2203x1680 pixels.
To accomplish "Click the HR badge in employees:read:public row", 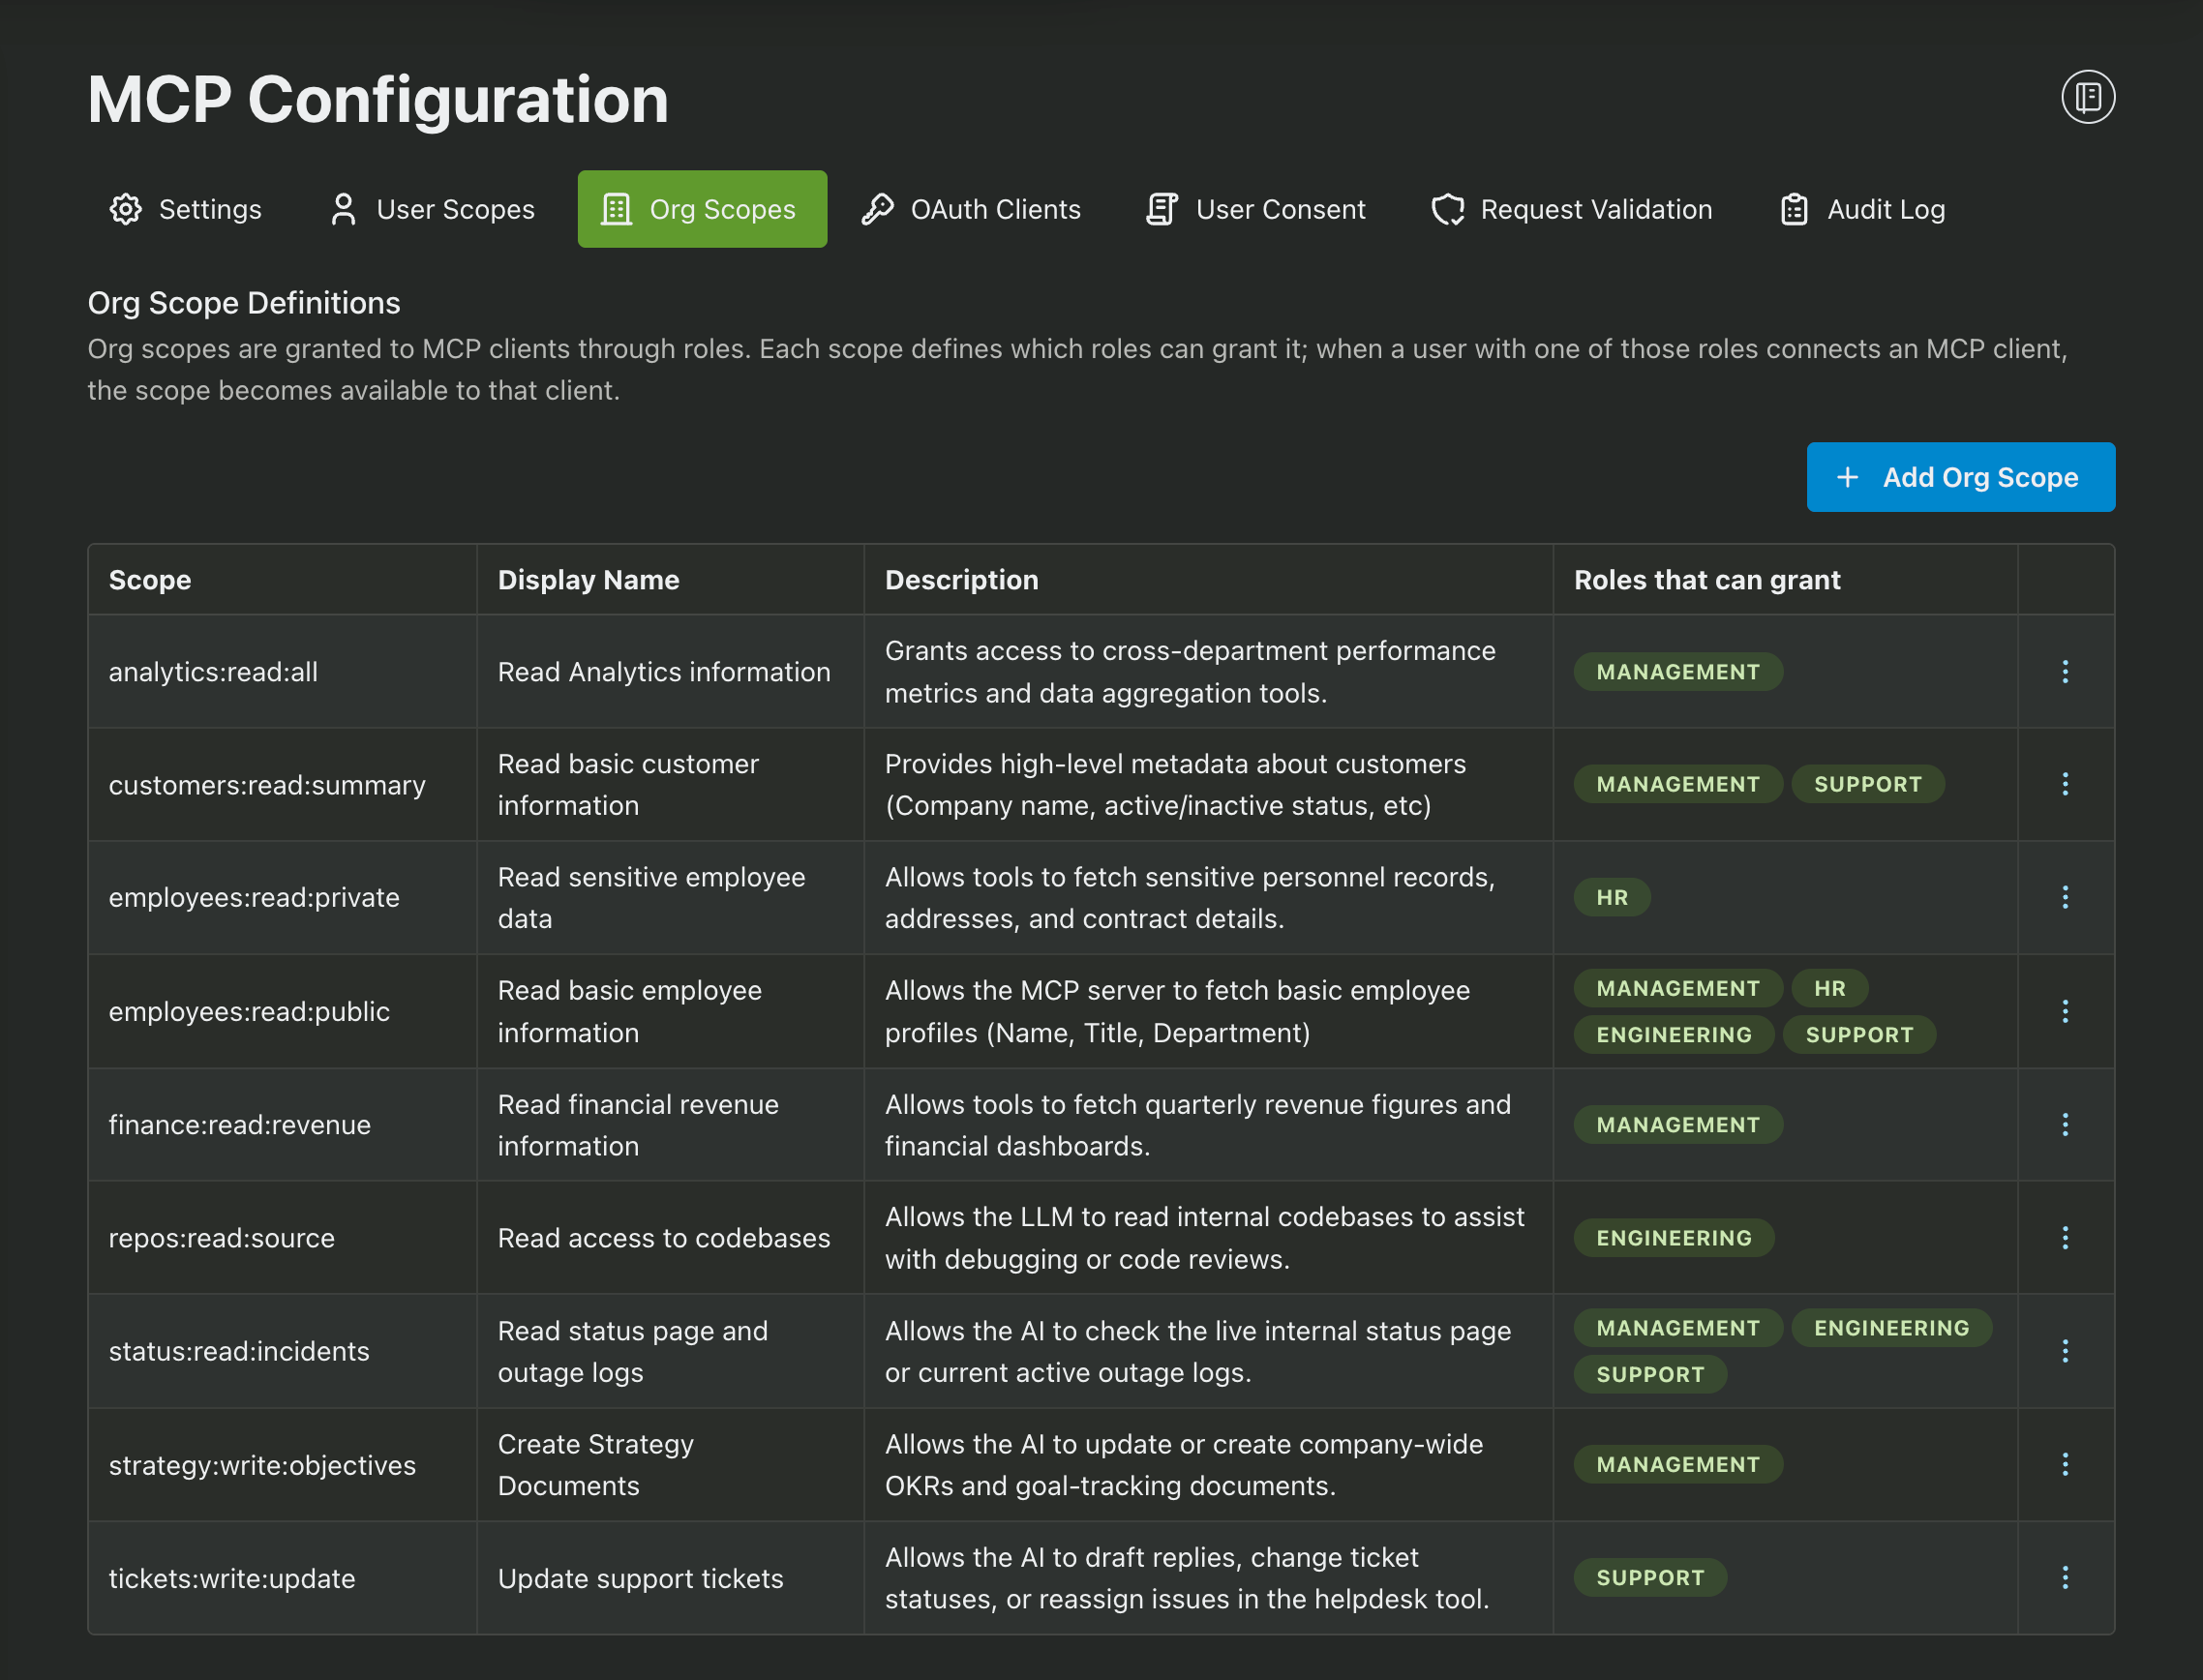I will [x=1829, y=988].
